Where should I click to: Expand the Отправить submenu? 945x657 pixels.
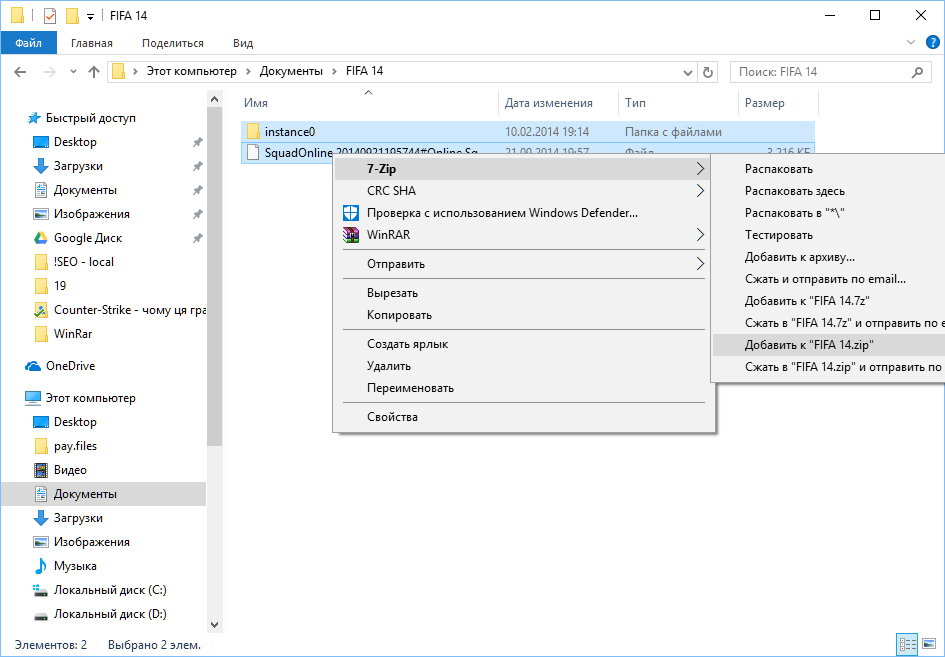click(x=700, y=263)
